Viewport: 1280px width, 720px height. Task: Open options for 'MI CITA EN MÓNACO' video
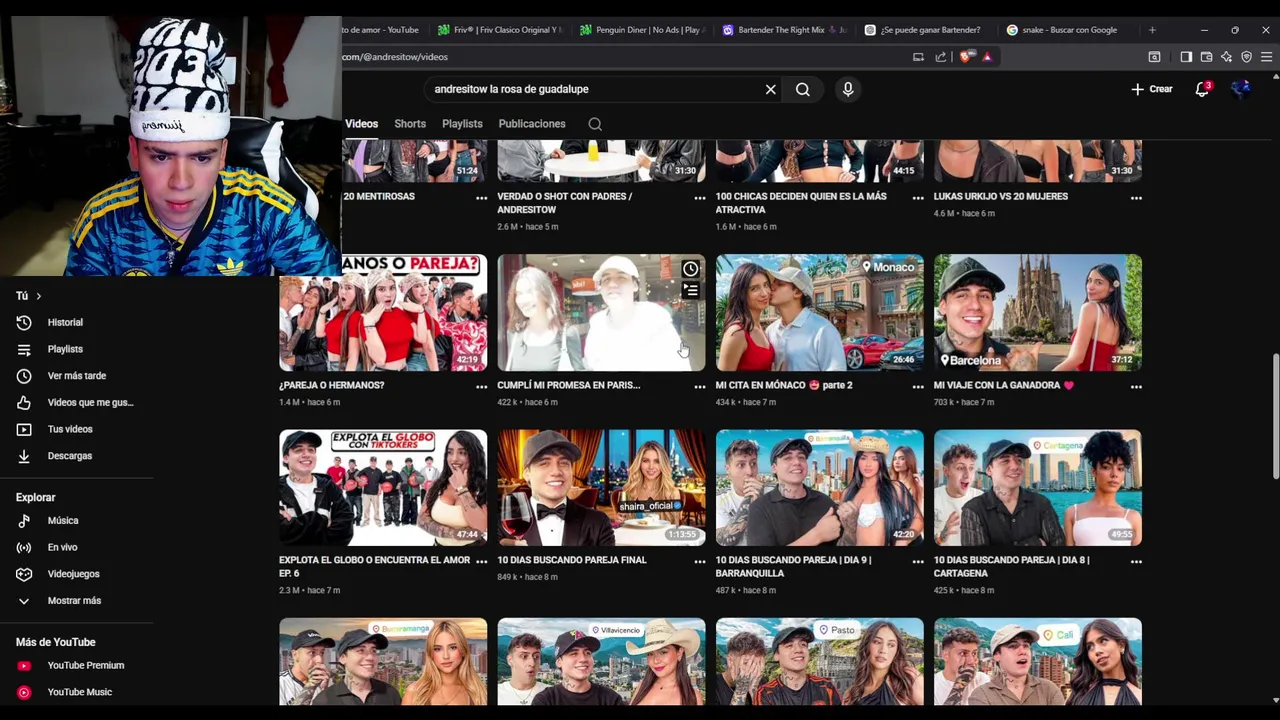[x=918, y=387]
